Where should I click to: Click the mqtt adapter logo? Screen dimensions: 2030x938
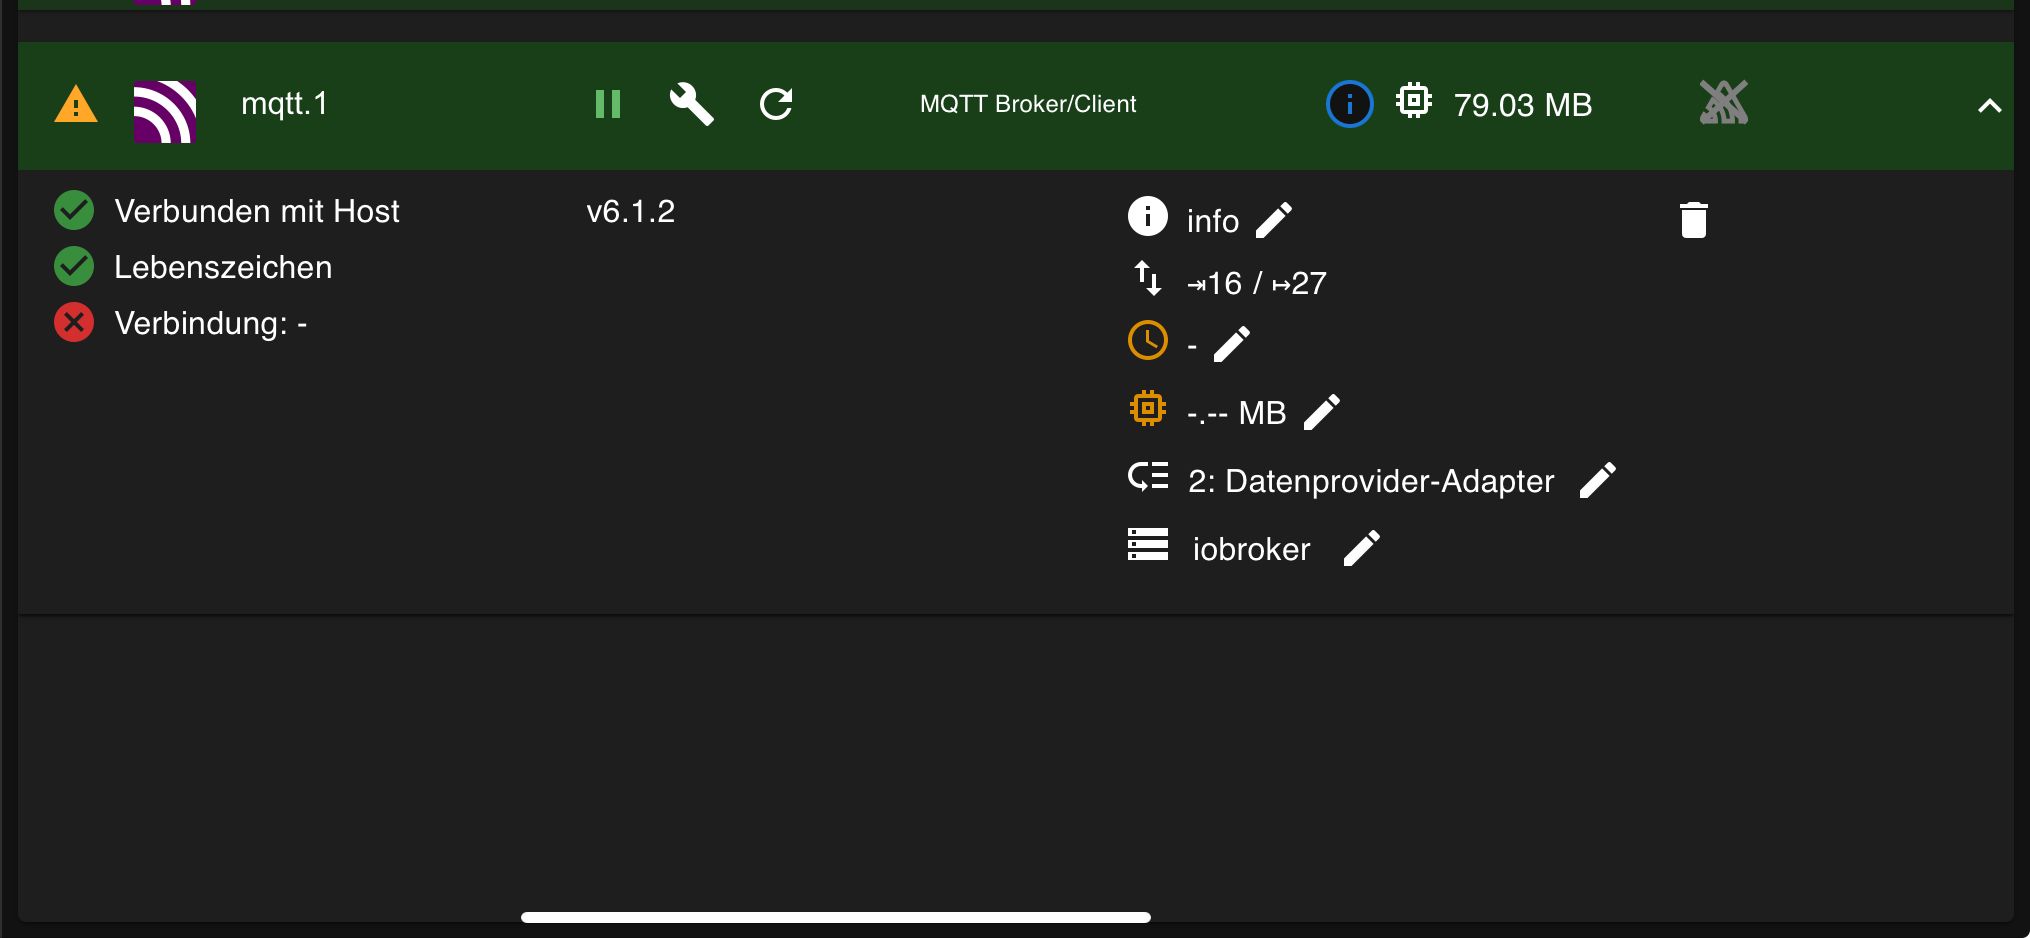point(165,111)
